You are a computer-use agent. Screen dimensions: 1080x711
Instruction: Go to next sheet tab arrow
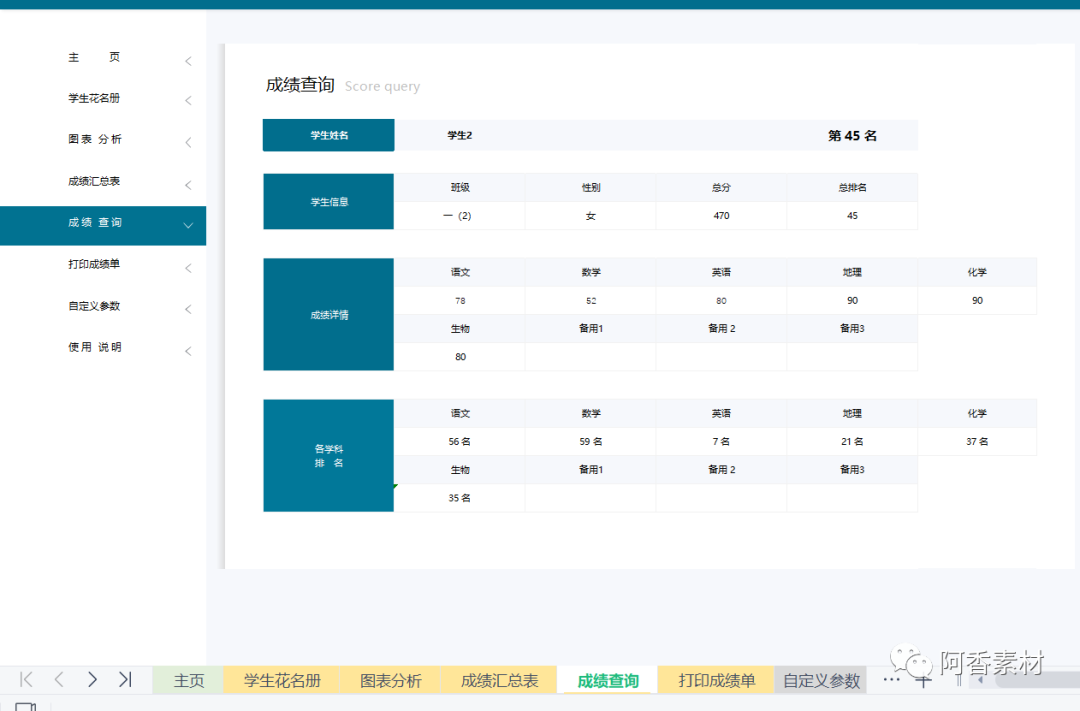pyautogui.click(x=92, y=680)
